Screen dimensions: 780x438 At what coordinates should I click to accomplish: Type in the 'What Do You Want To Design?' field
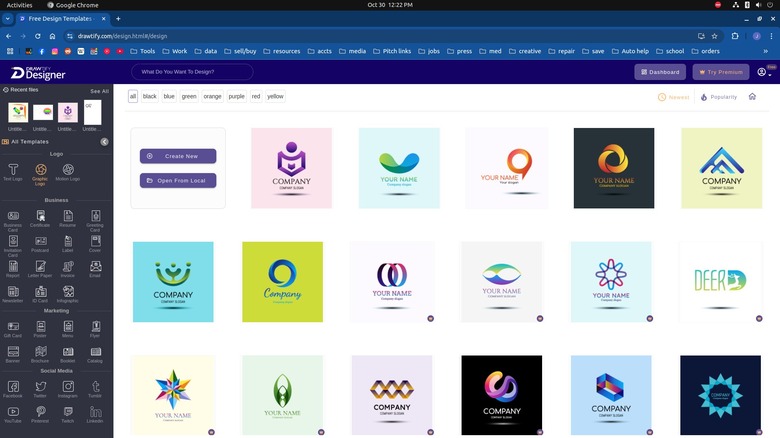click(x=192, y=72)
